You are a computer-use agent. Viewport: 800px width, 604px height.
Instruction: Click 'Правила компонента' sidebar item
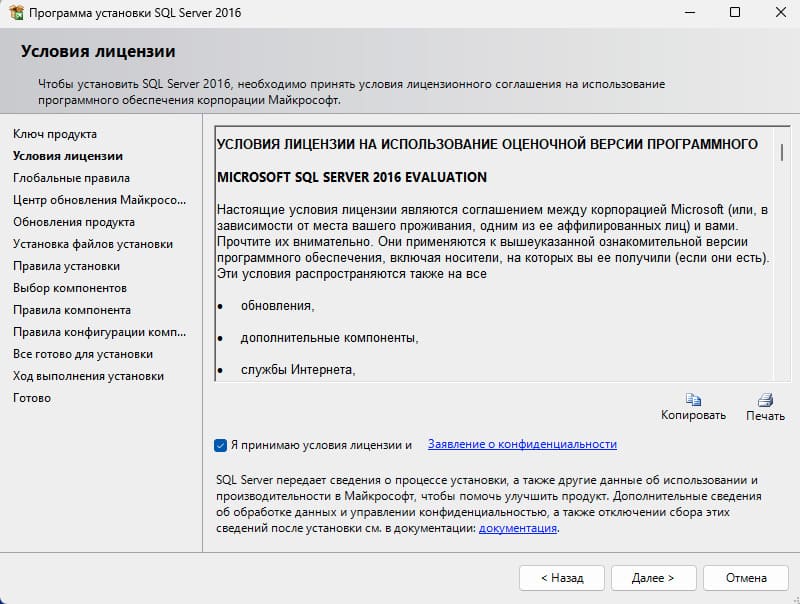[72, 310]
